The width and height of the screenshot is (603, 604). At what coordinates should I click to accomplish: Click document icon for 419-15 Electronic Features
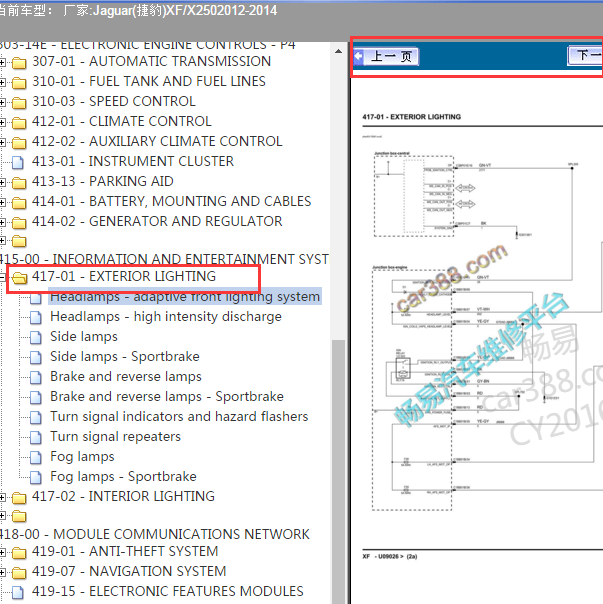click(x=17, y=592)
